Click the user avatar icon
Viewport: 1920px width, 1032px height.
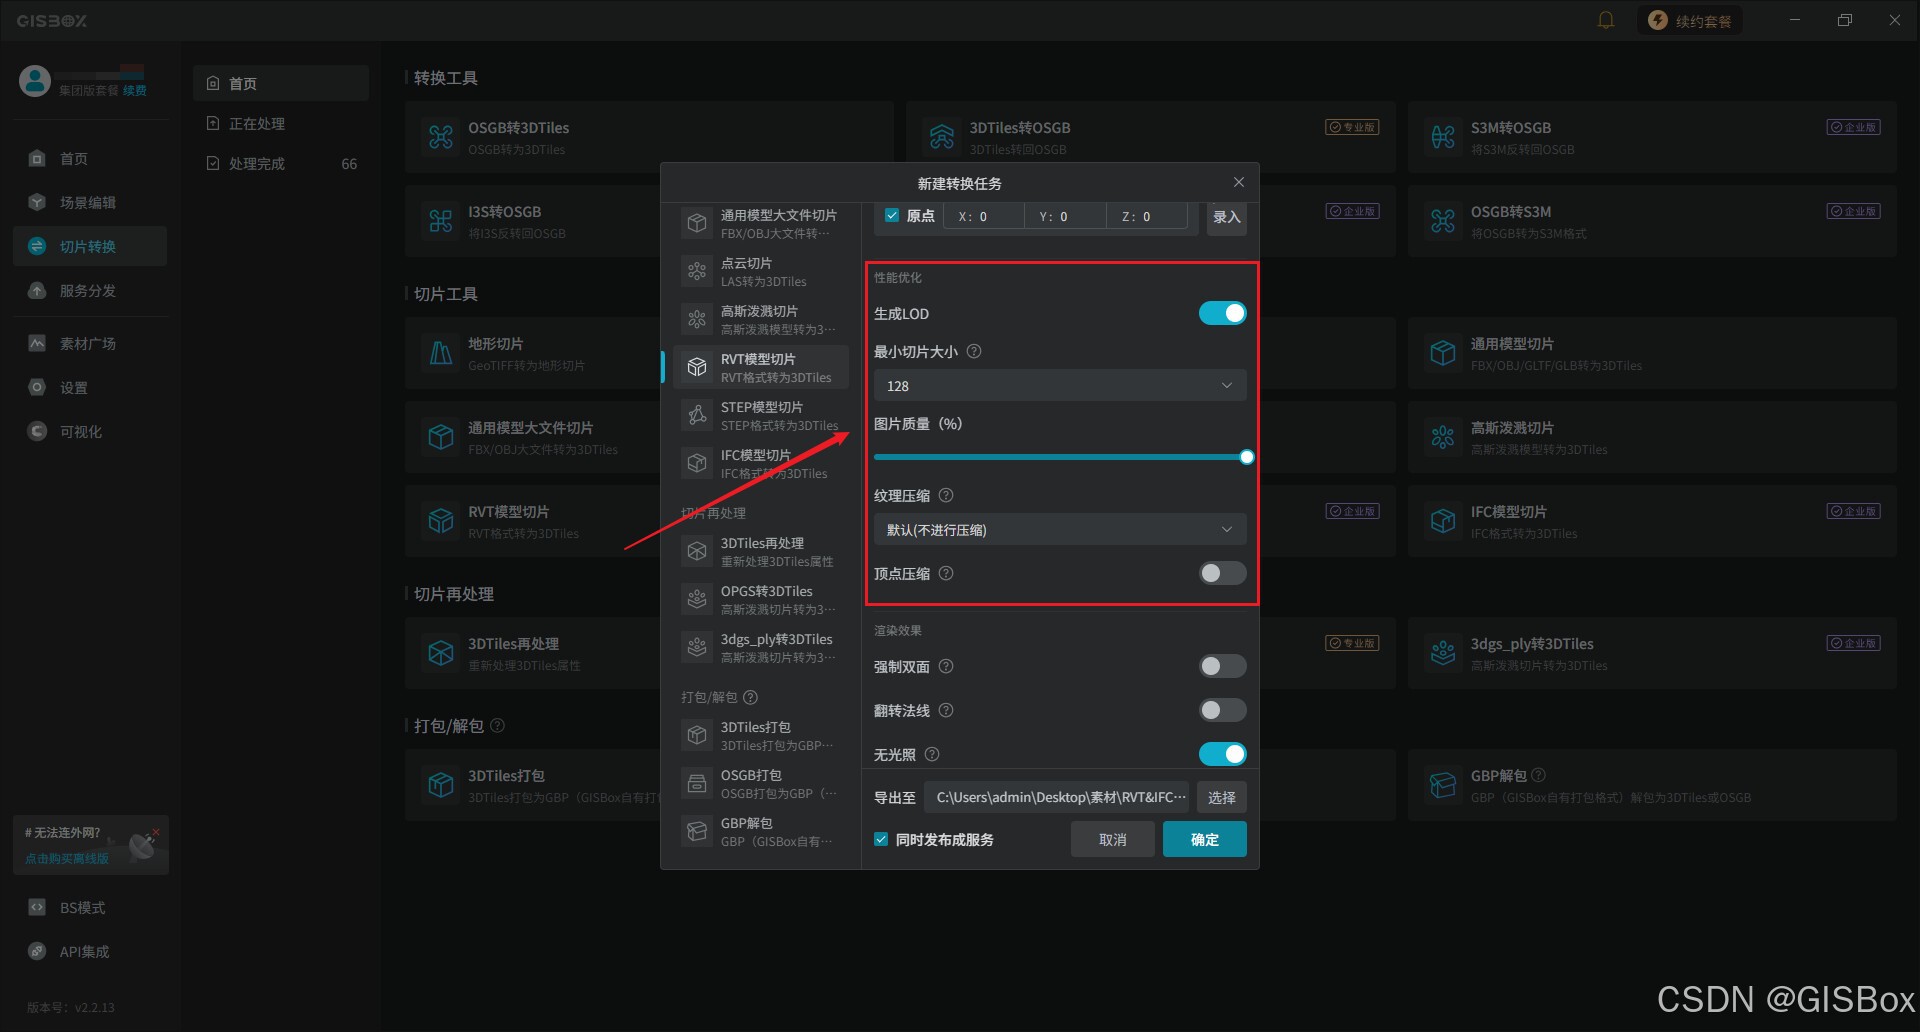35,81
